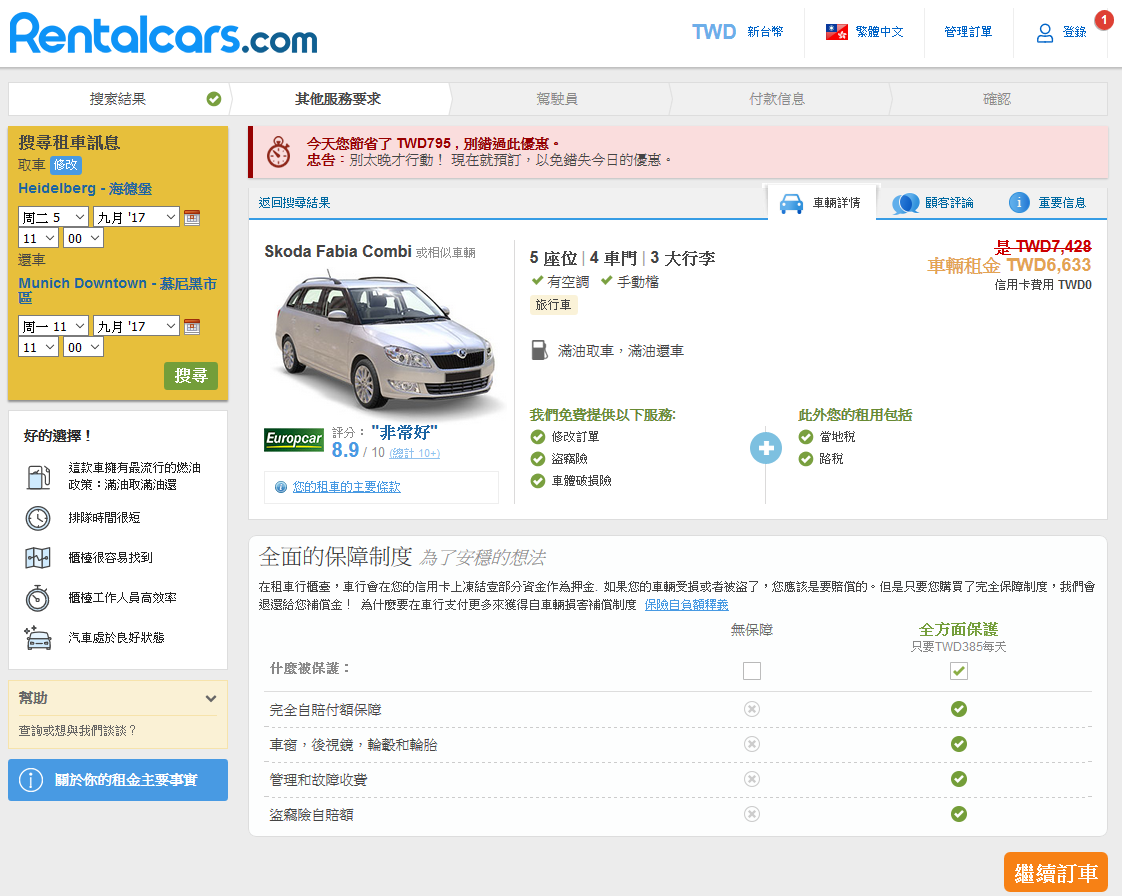Click the 盜竊險 green check icon
This screenshot has height=896, width=1122.
pyautogui.click(x=538, y=459)
